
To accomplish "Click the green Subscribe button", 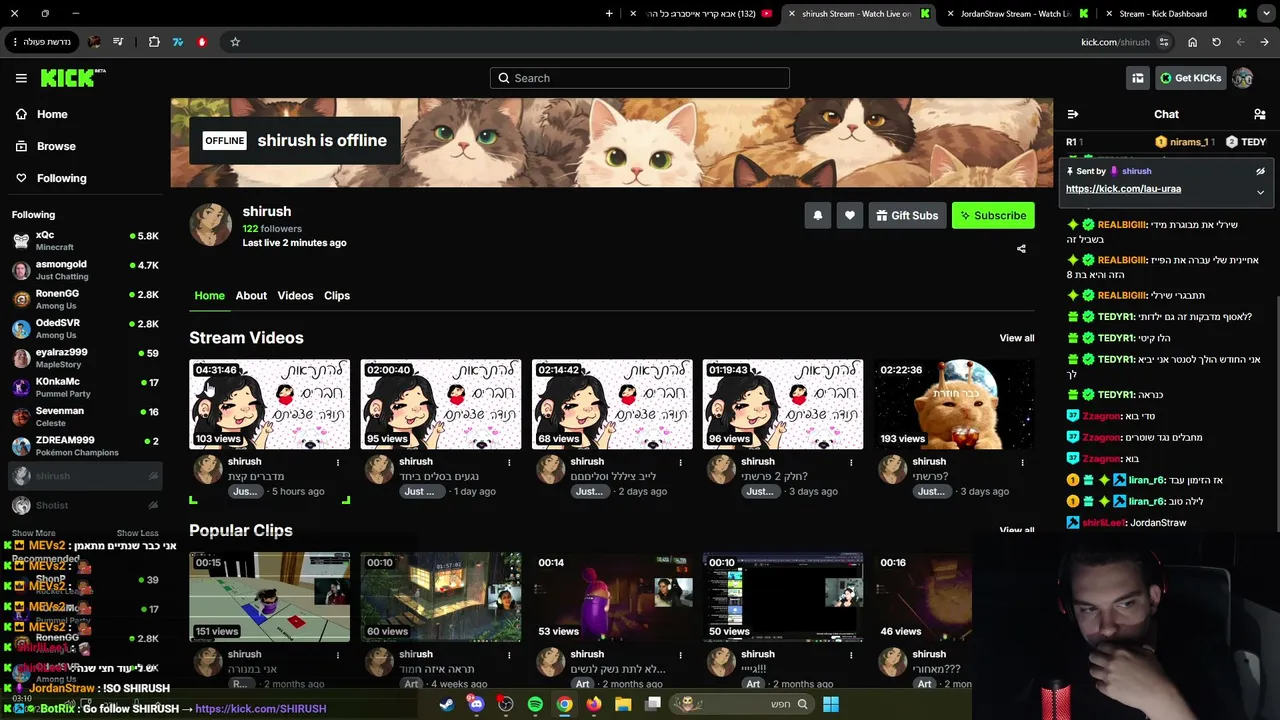I will pyautogui.click(x=993, y=215).
